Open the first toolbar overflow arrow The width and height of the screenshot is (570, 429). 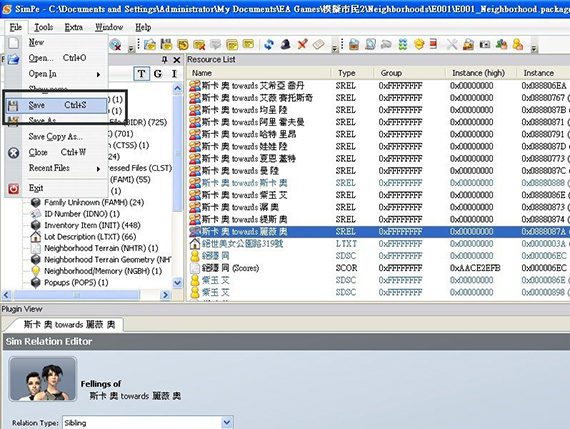point(132,47)
